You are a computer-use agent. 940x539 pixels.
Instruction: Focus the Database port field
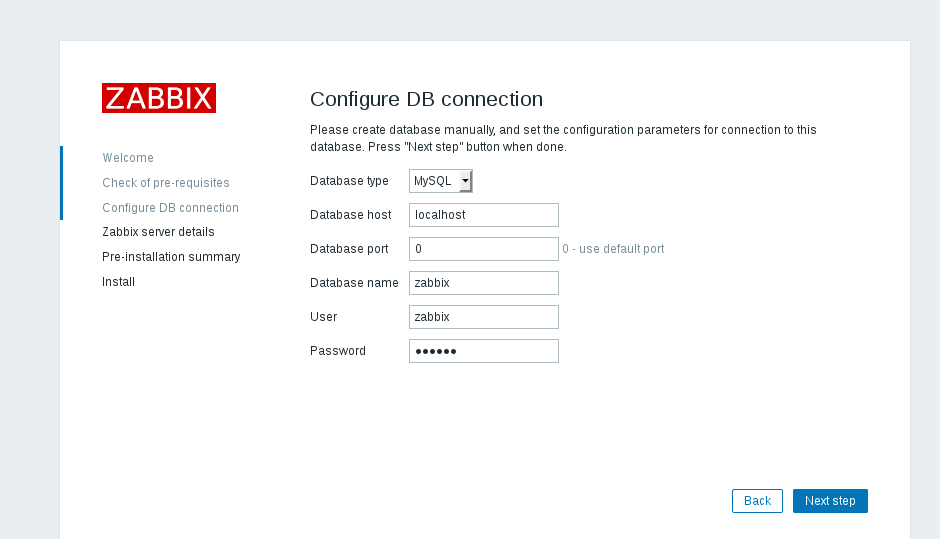pos(484,249)
